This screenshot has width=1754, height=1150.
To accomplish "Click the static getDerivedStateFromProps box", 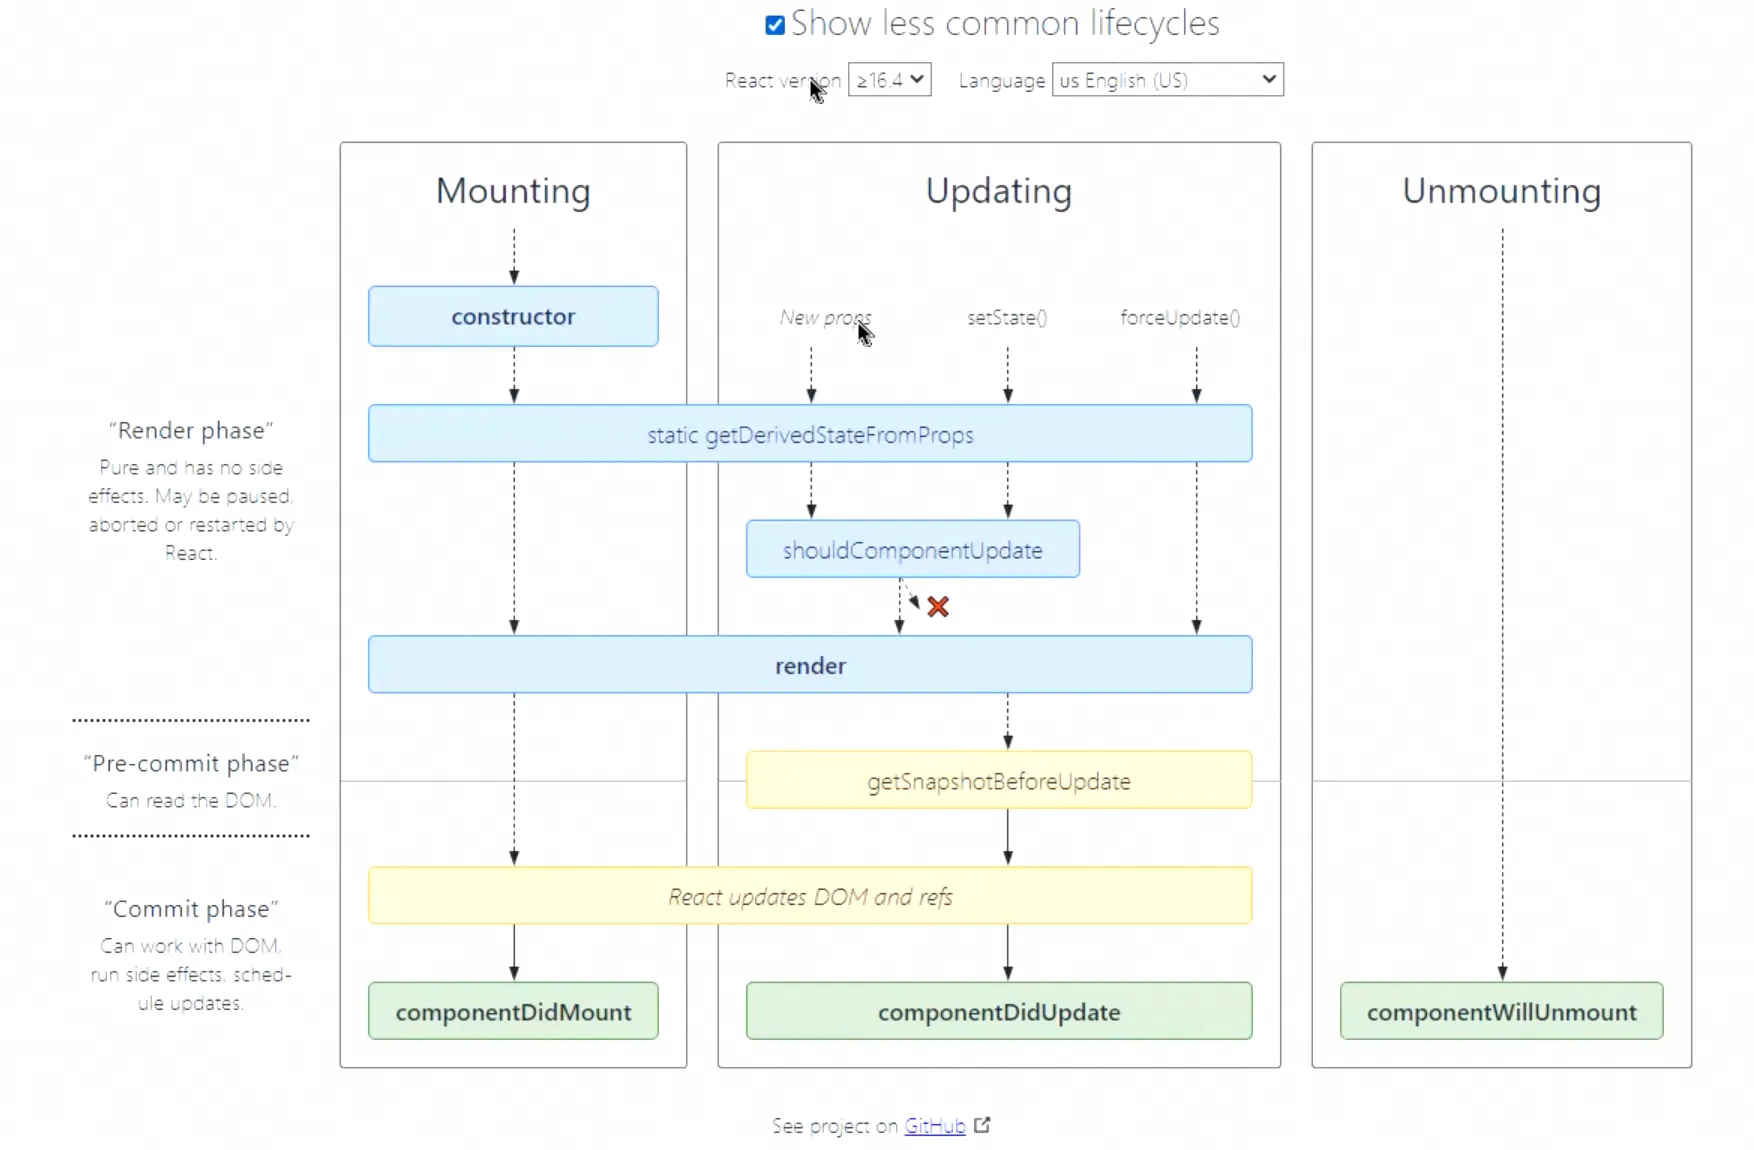I will point(810,435).
